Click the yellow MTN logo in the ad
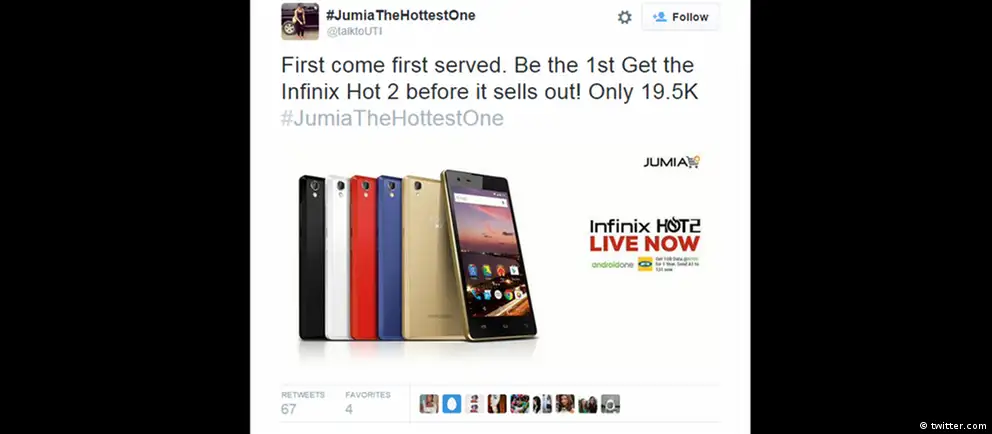Viewport: 992px width, 434px height. coord(645,264)
